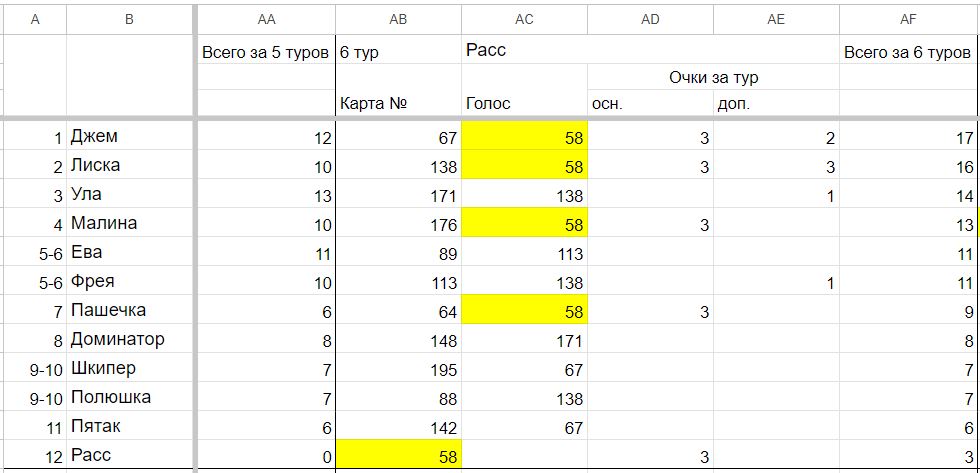Click the 'Карта №' header cell
Screen dimensions: 980x473
pyautogui.click(x=399, y=103)
